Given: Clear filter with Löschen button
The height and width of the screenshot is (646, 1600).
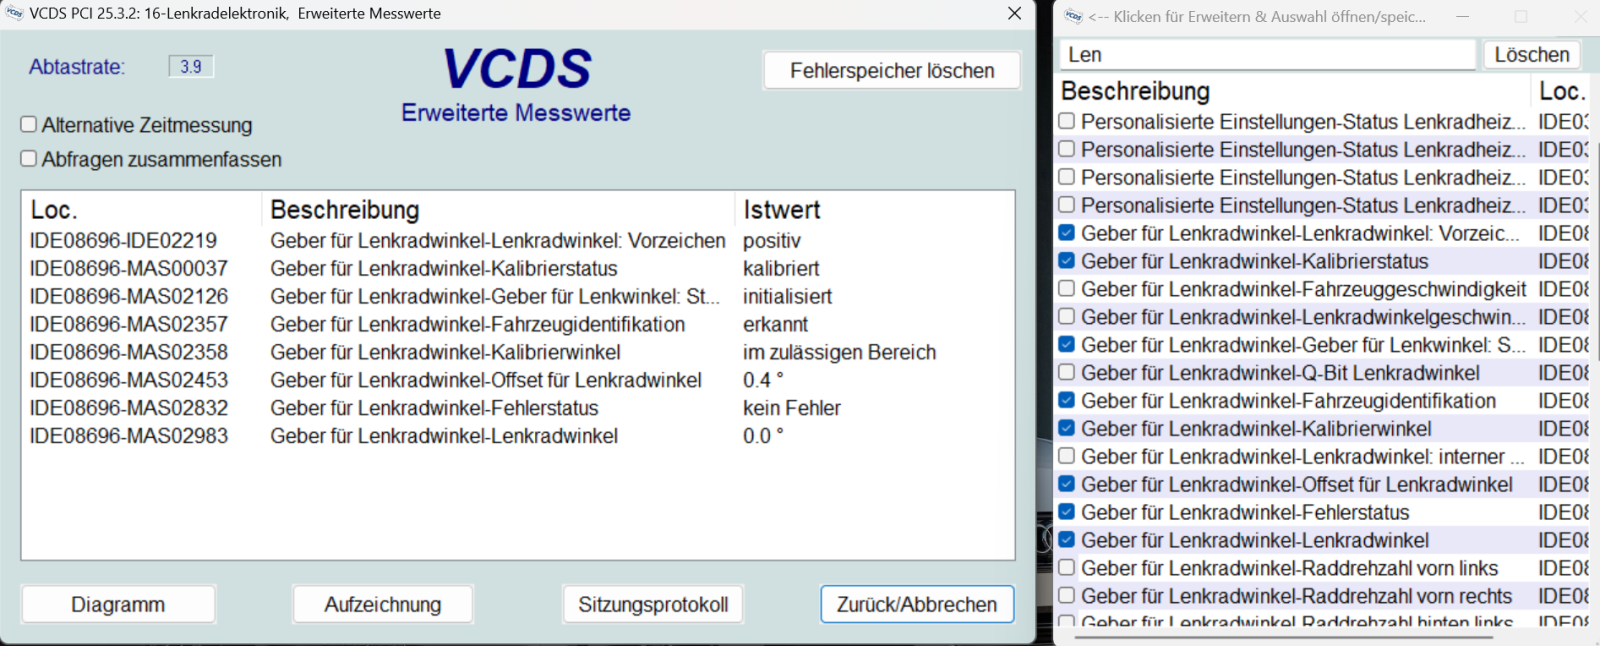Looking at the screenshot, I should click(x=1532, y=54).
